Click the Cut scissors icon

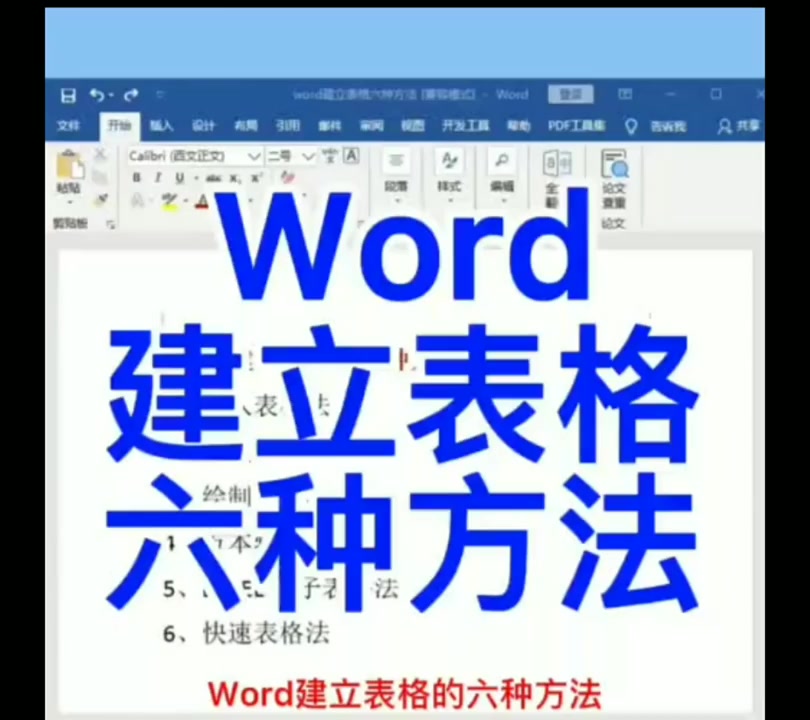(100, 154)
